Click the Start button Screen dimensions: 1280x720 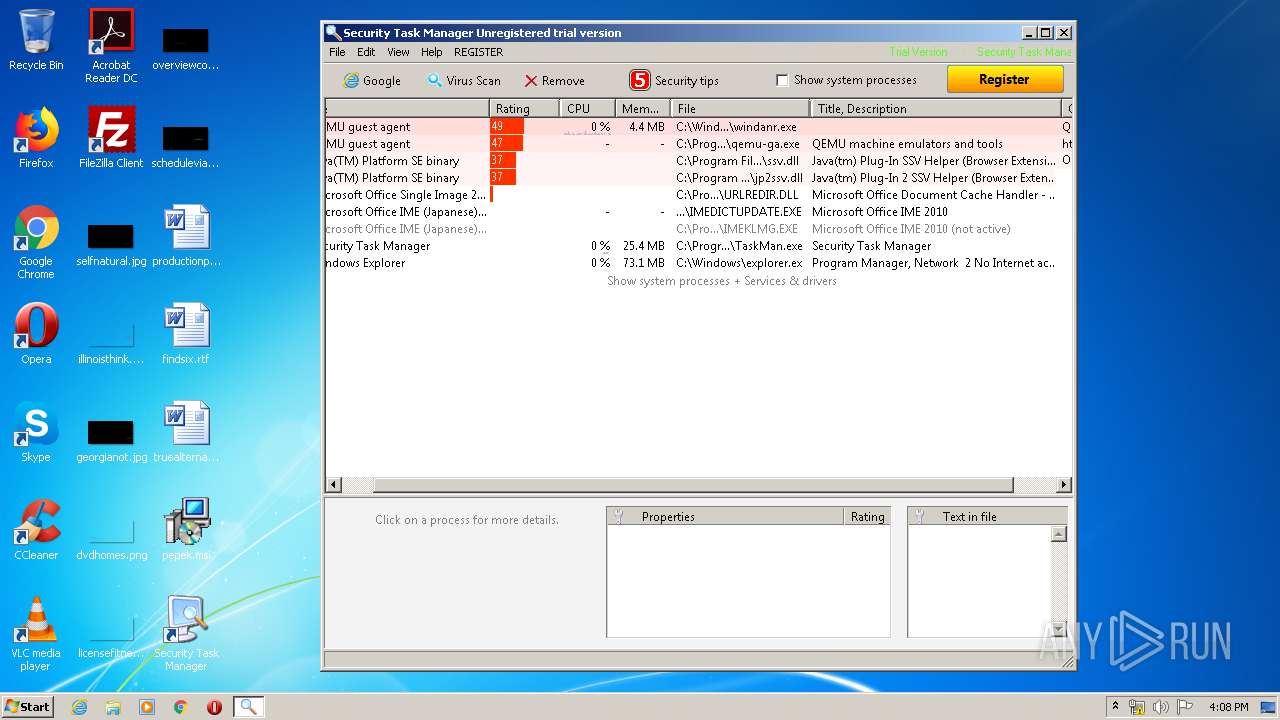pyautogui.click(x=27, y=707)
